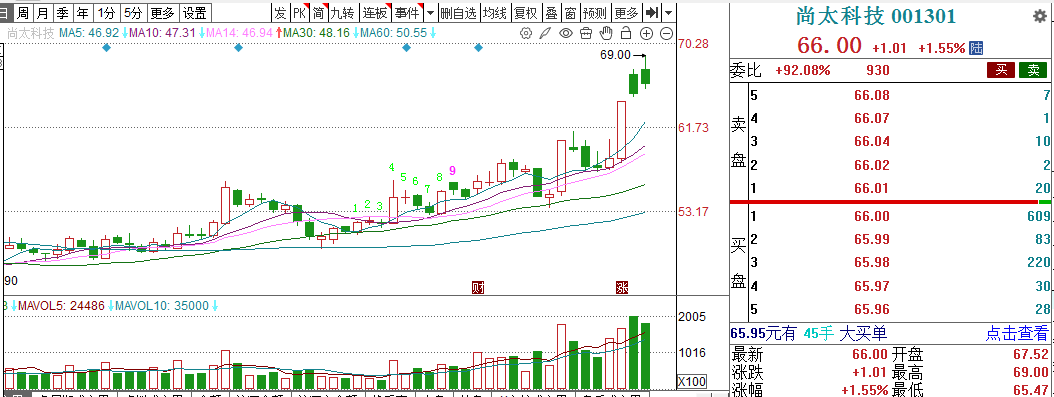Click buy level 1 price 66.00
The image size is (1054, 397).
coord(872,216)
